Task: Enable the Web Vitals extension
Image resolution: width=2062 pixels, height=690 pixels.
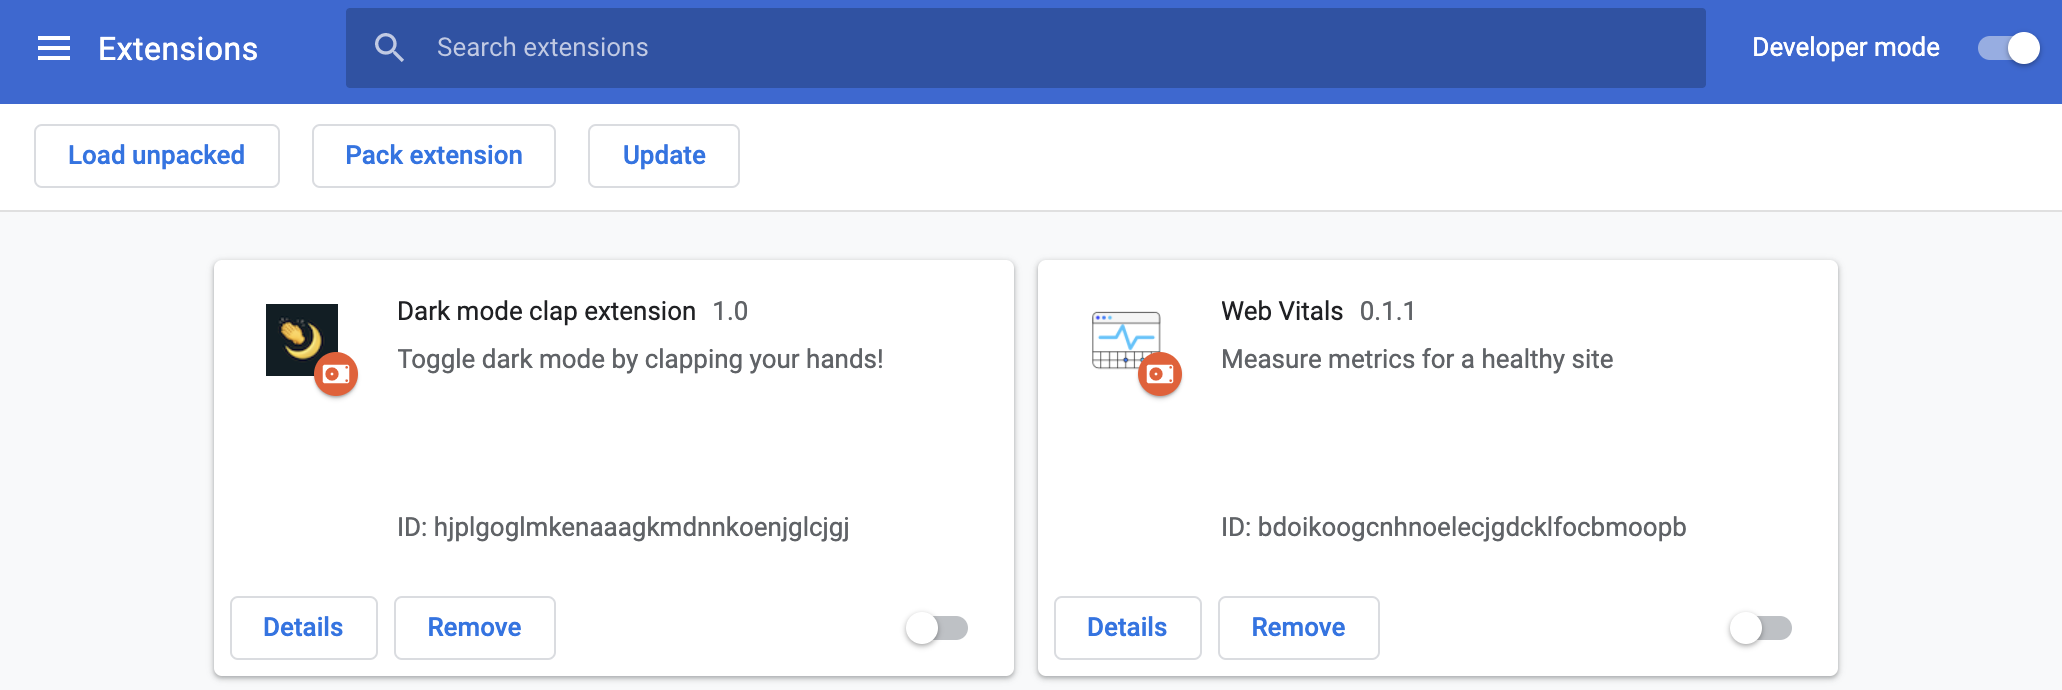Action: pyautogui.click(x=1761, y=628)
